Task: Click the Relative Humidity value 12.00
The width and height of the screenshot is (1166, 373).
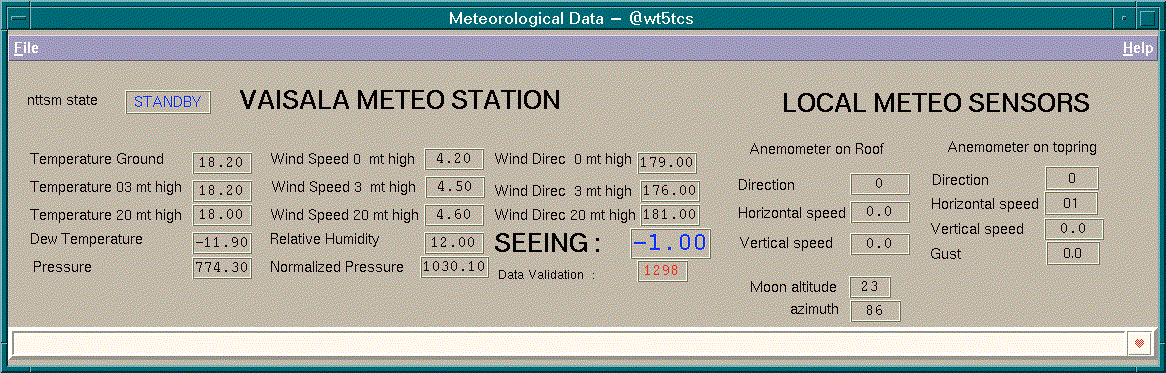Action: click(454, 242)
